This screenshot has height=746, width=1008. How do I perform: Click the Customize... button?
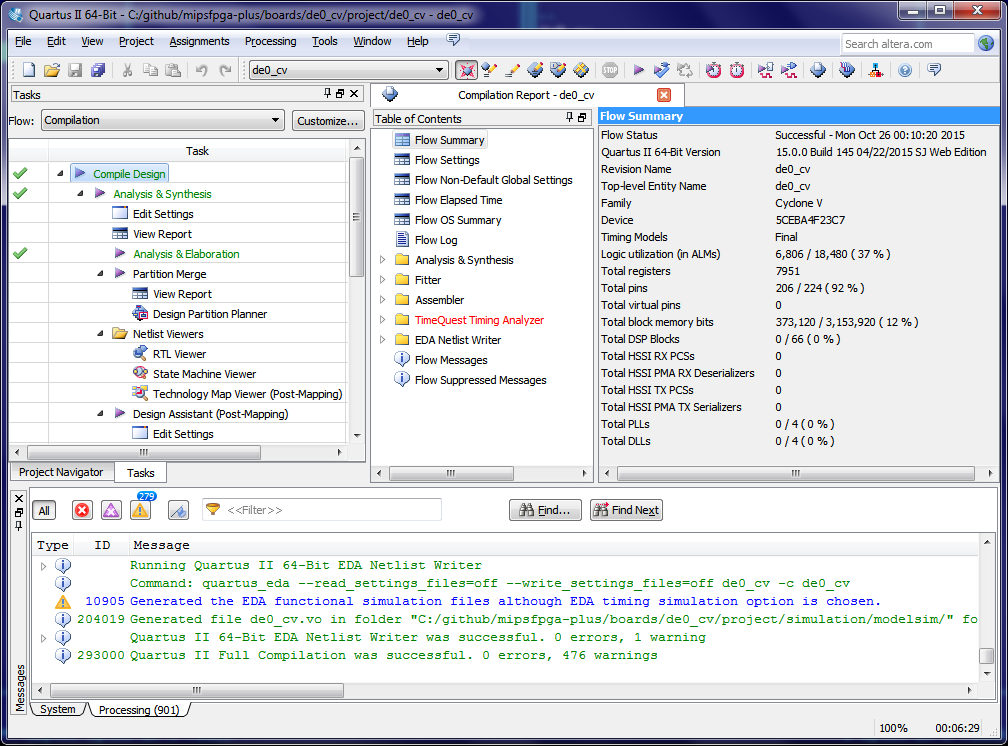(327, 121)
